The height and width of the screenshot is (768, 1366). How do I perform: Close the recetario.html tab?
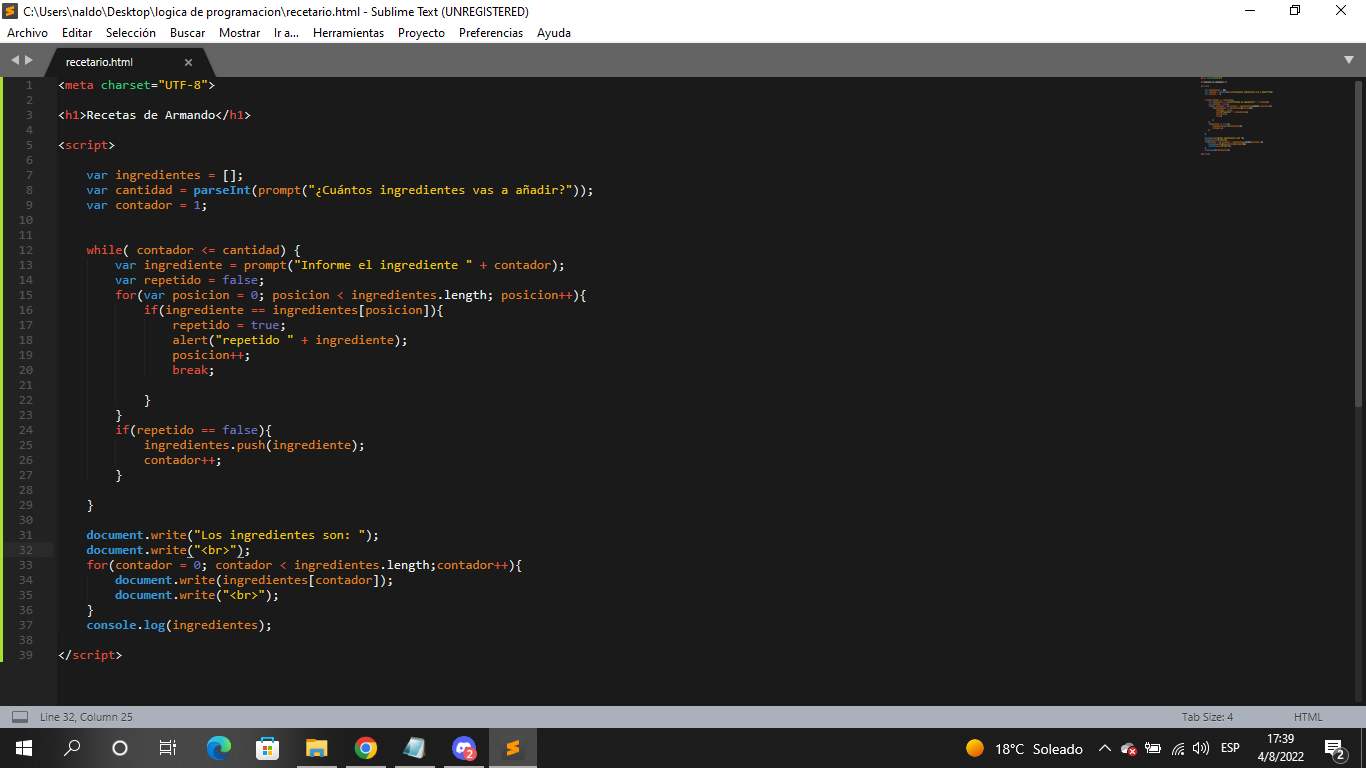[188, 62]
